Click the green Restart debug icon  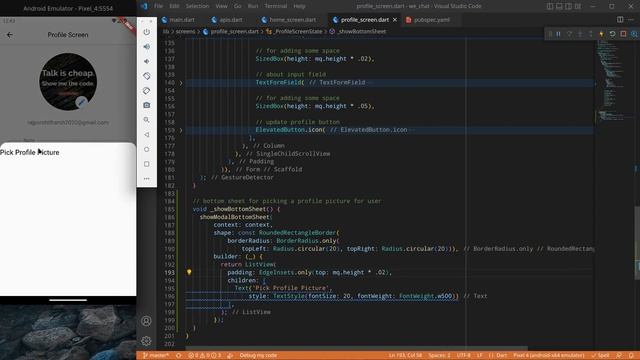click(x=612, y=34)
